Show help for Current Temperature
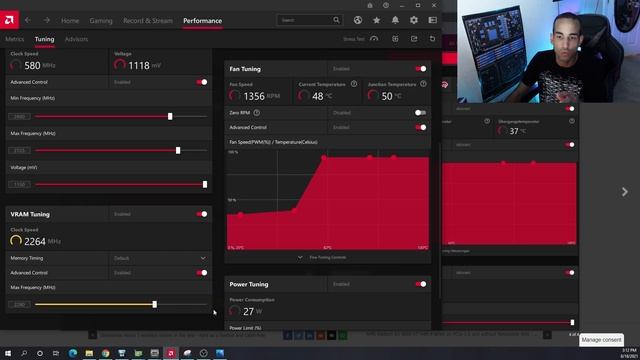The height and width of the screenshot is (360, 640). pyautogui.click(x=354, y=84)
